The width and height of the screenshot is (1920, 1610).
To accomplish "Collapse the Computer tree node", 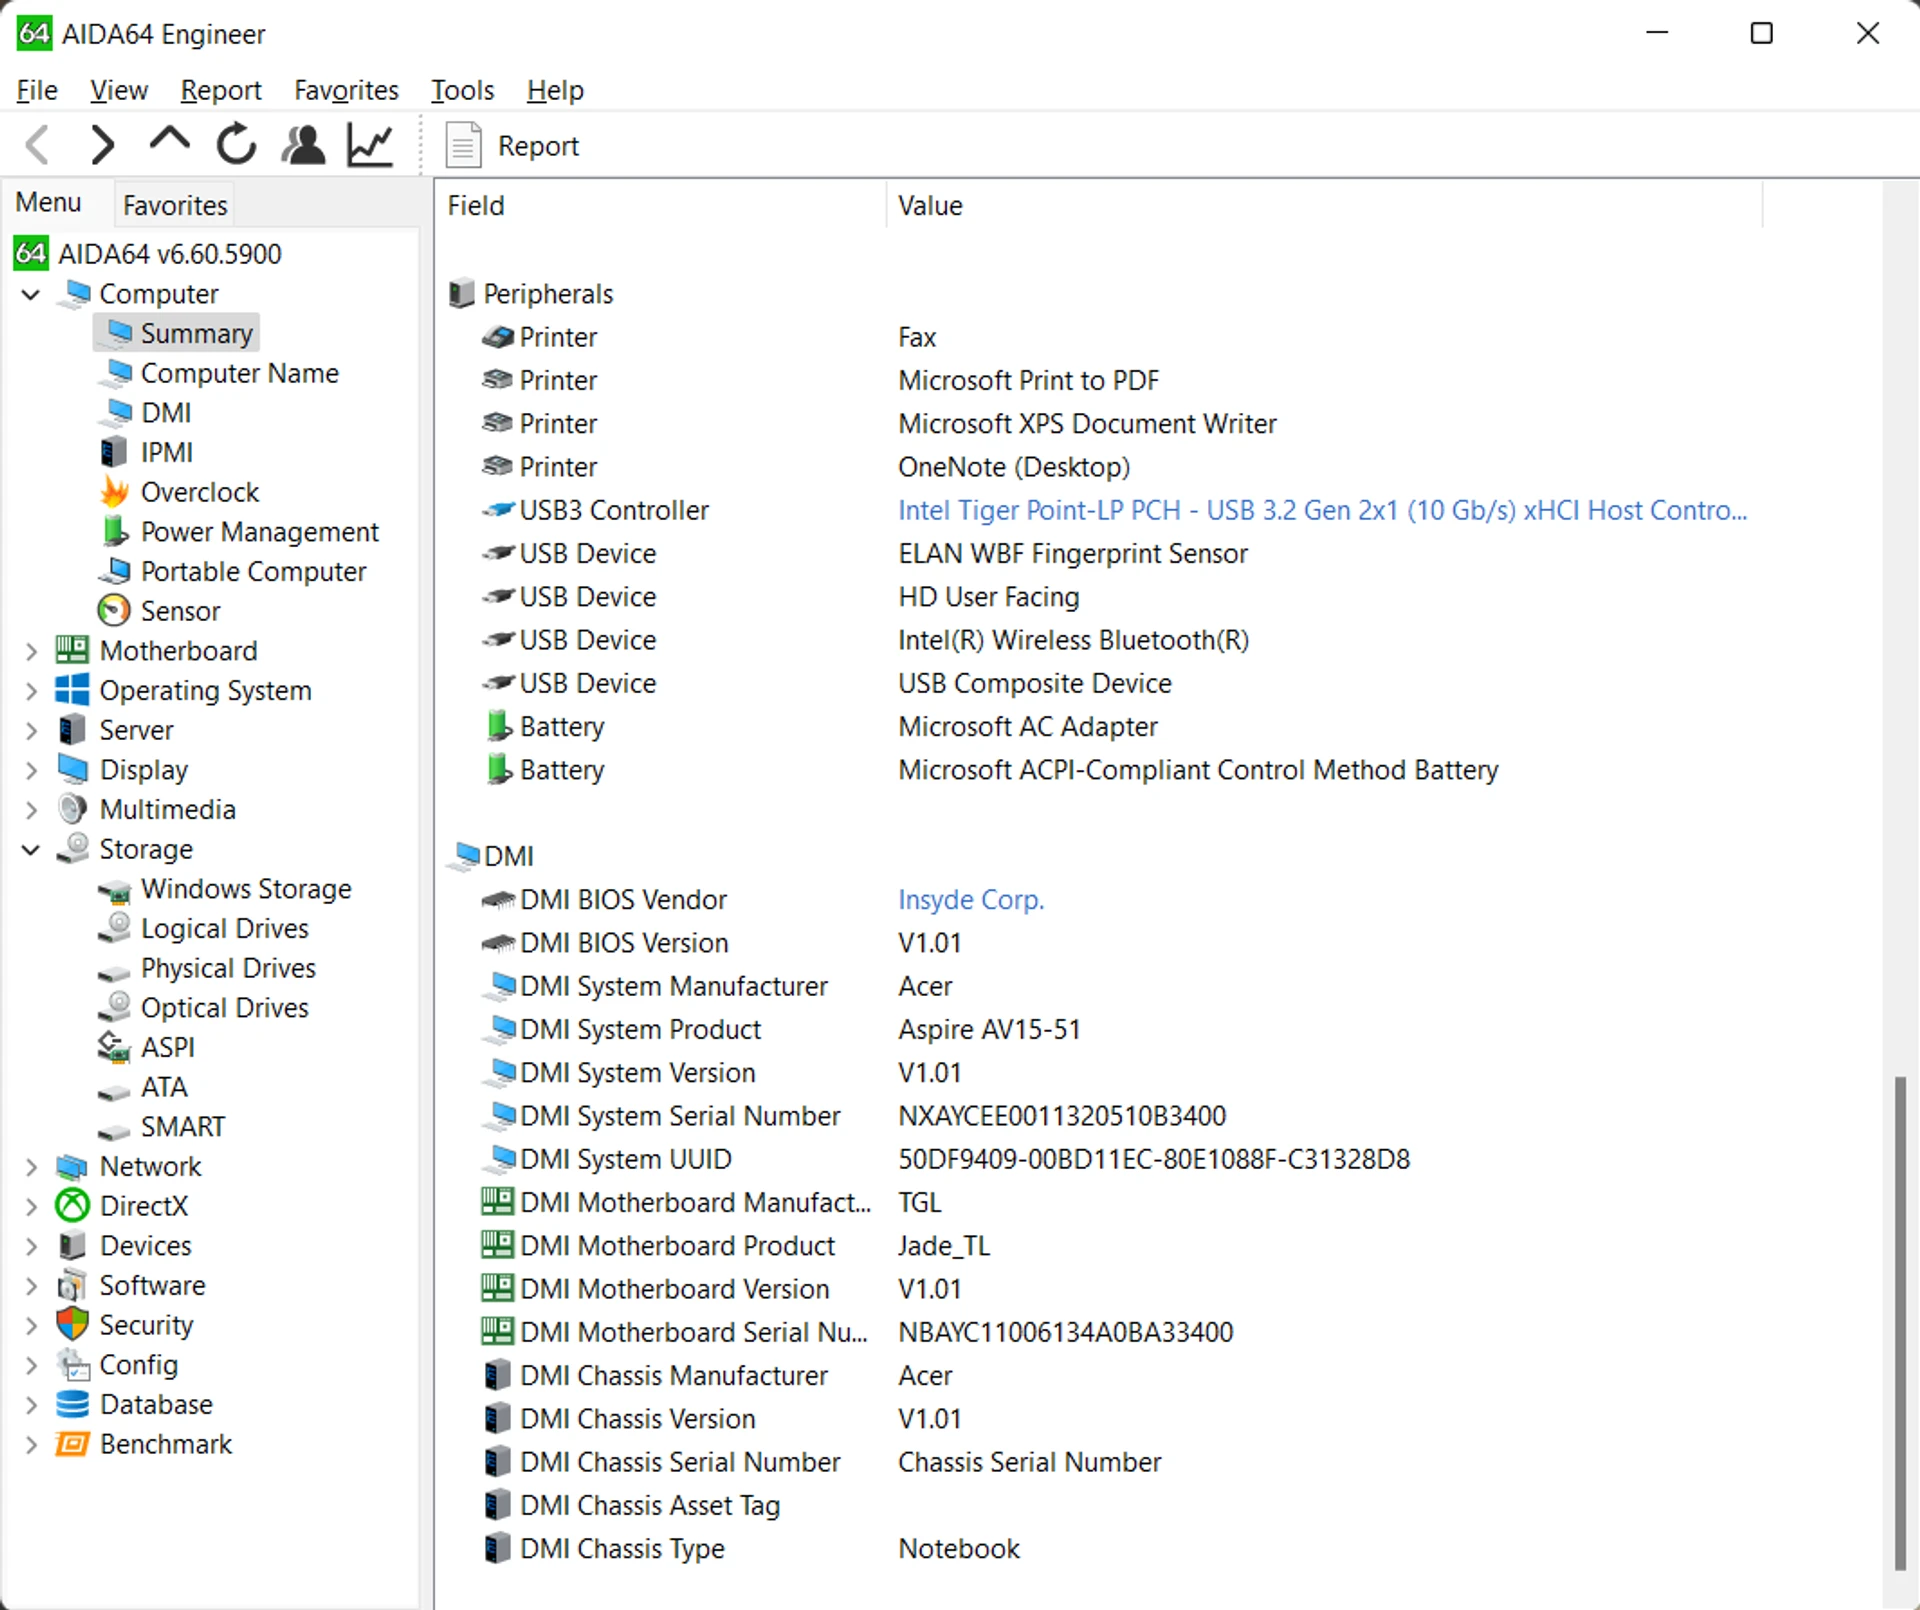I will click(x=31, y=294).
